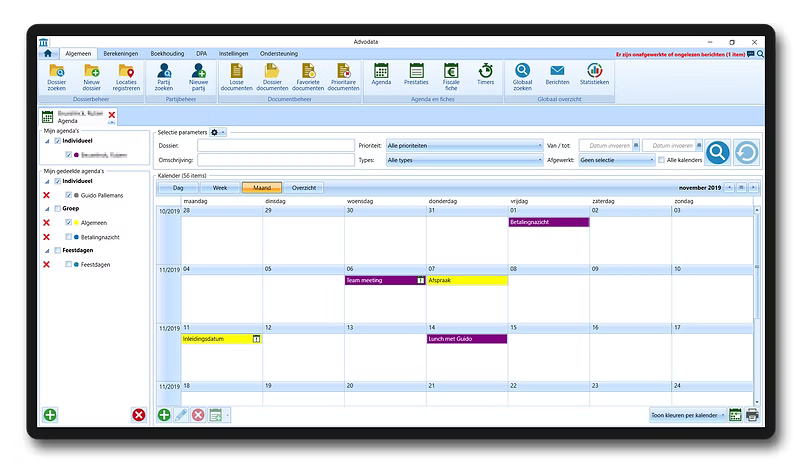Print the calendar using the printer icon
Image resolution: width=800 pixels, height=469 pixels.
point(752,414)
